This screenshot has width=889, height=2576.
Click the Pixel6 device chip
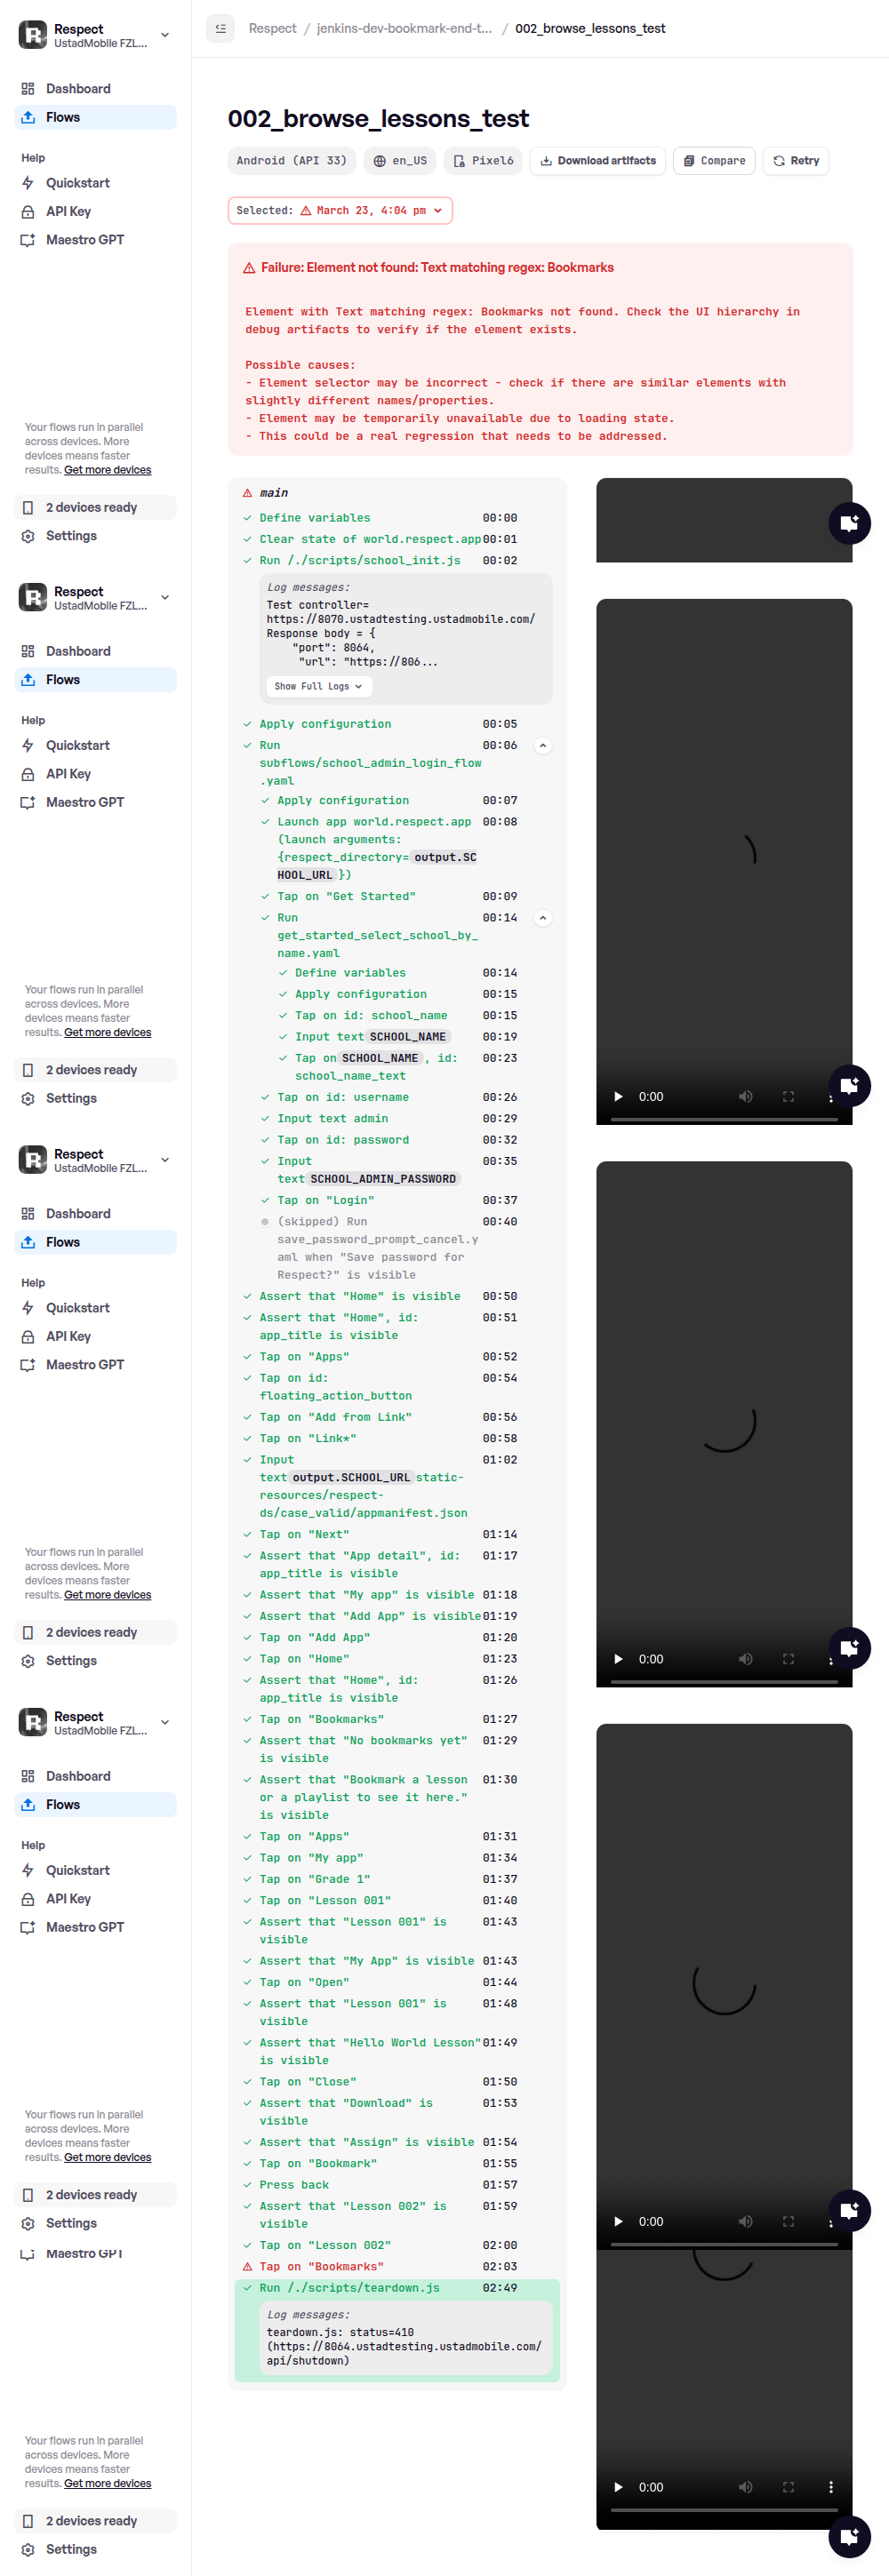pyautogui.click(x=483, y=161)
